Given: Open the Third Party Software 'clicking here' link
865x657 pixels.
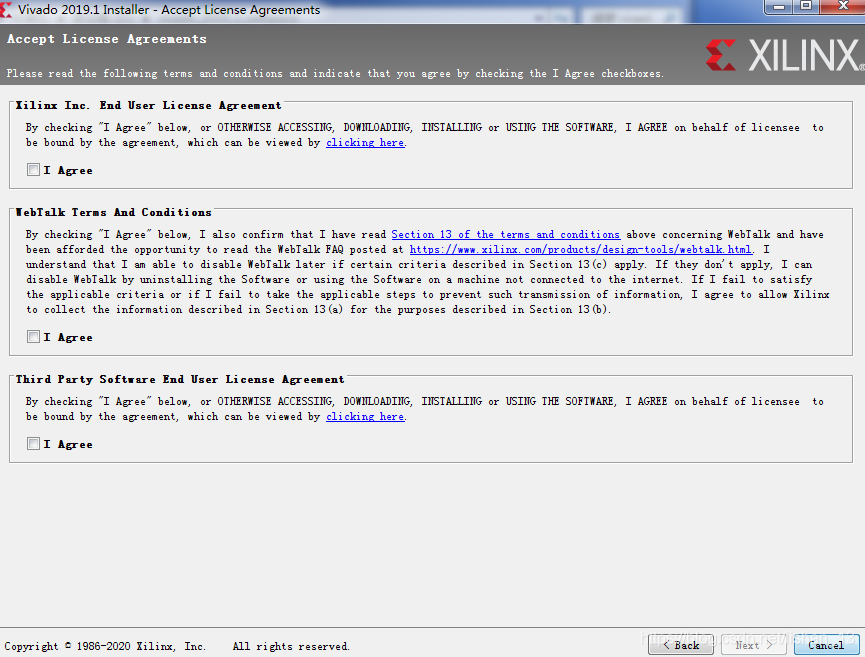Looking at the screenshot, I should (x=365, y=417).
